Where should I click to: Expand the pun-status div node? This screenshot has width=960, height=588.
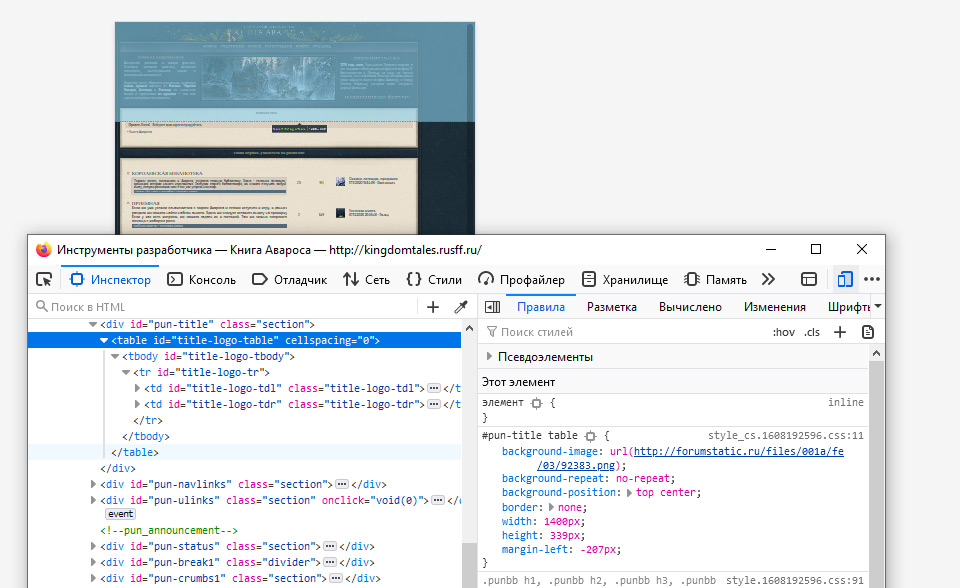93,546
